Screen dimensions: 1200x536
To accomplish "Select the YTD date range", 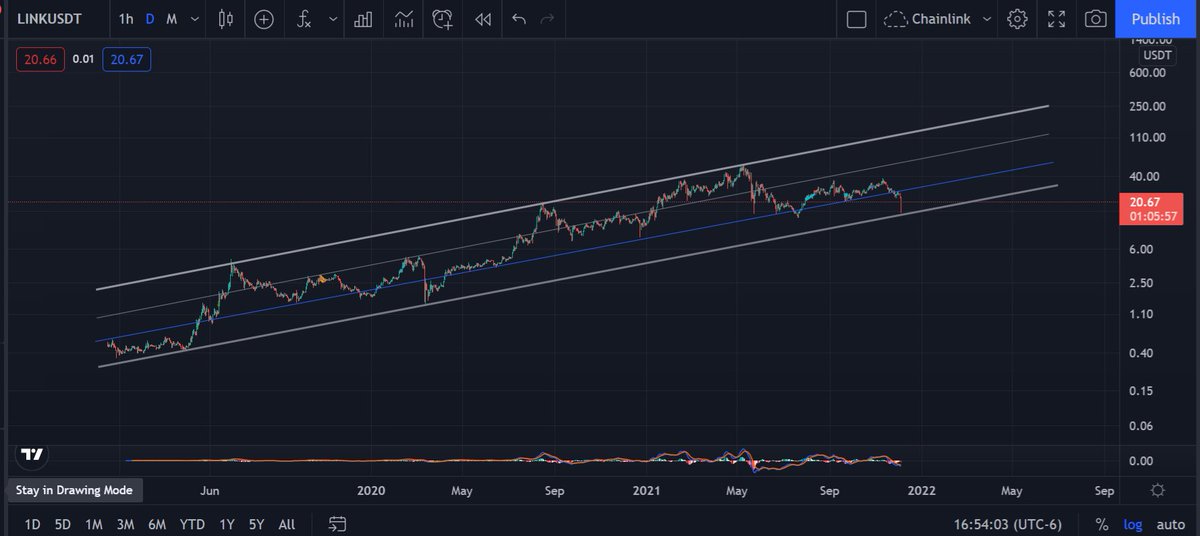I will coord(192,524).
